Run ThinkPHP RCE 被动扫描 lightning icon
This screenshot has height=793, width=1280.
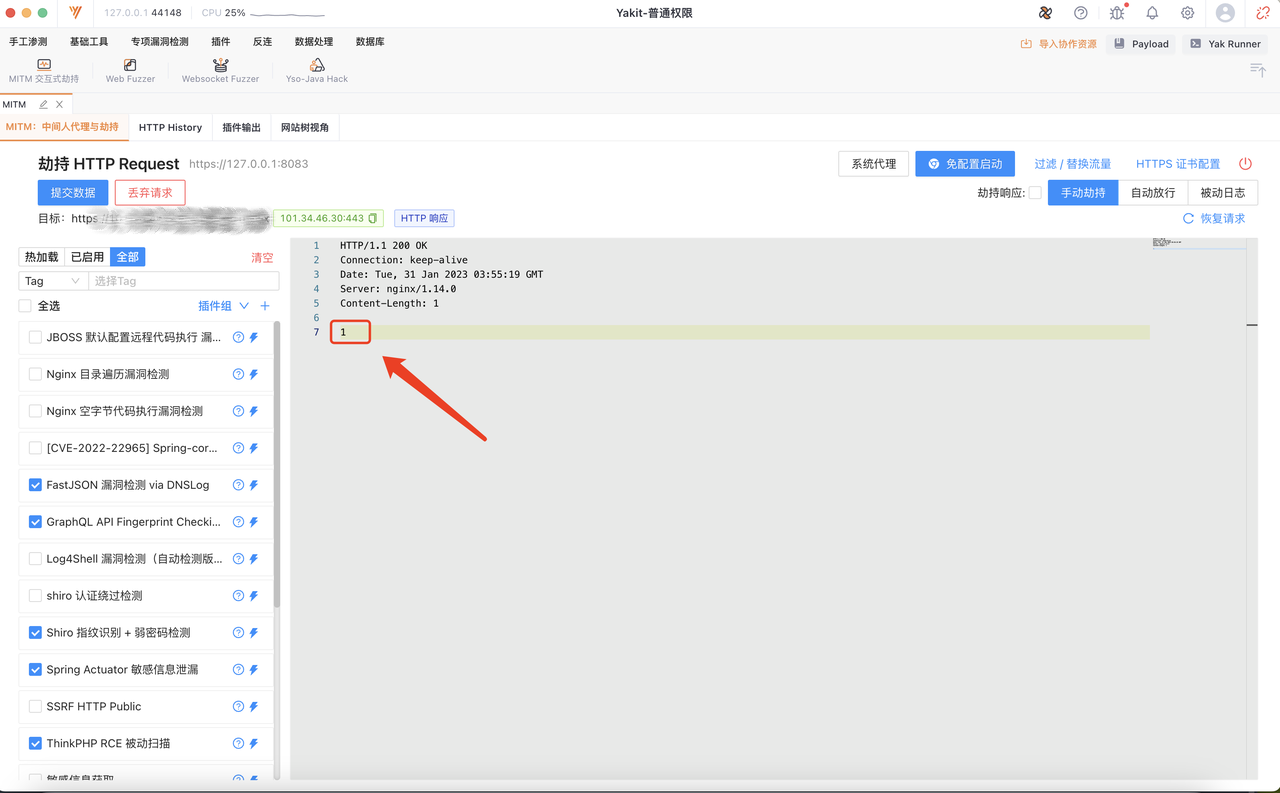[x=254, y=744]
